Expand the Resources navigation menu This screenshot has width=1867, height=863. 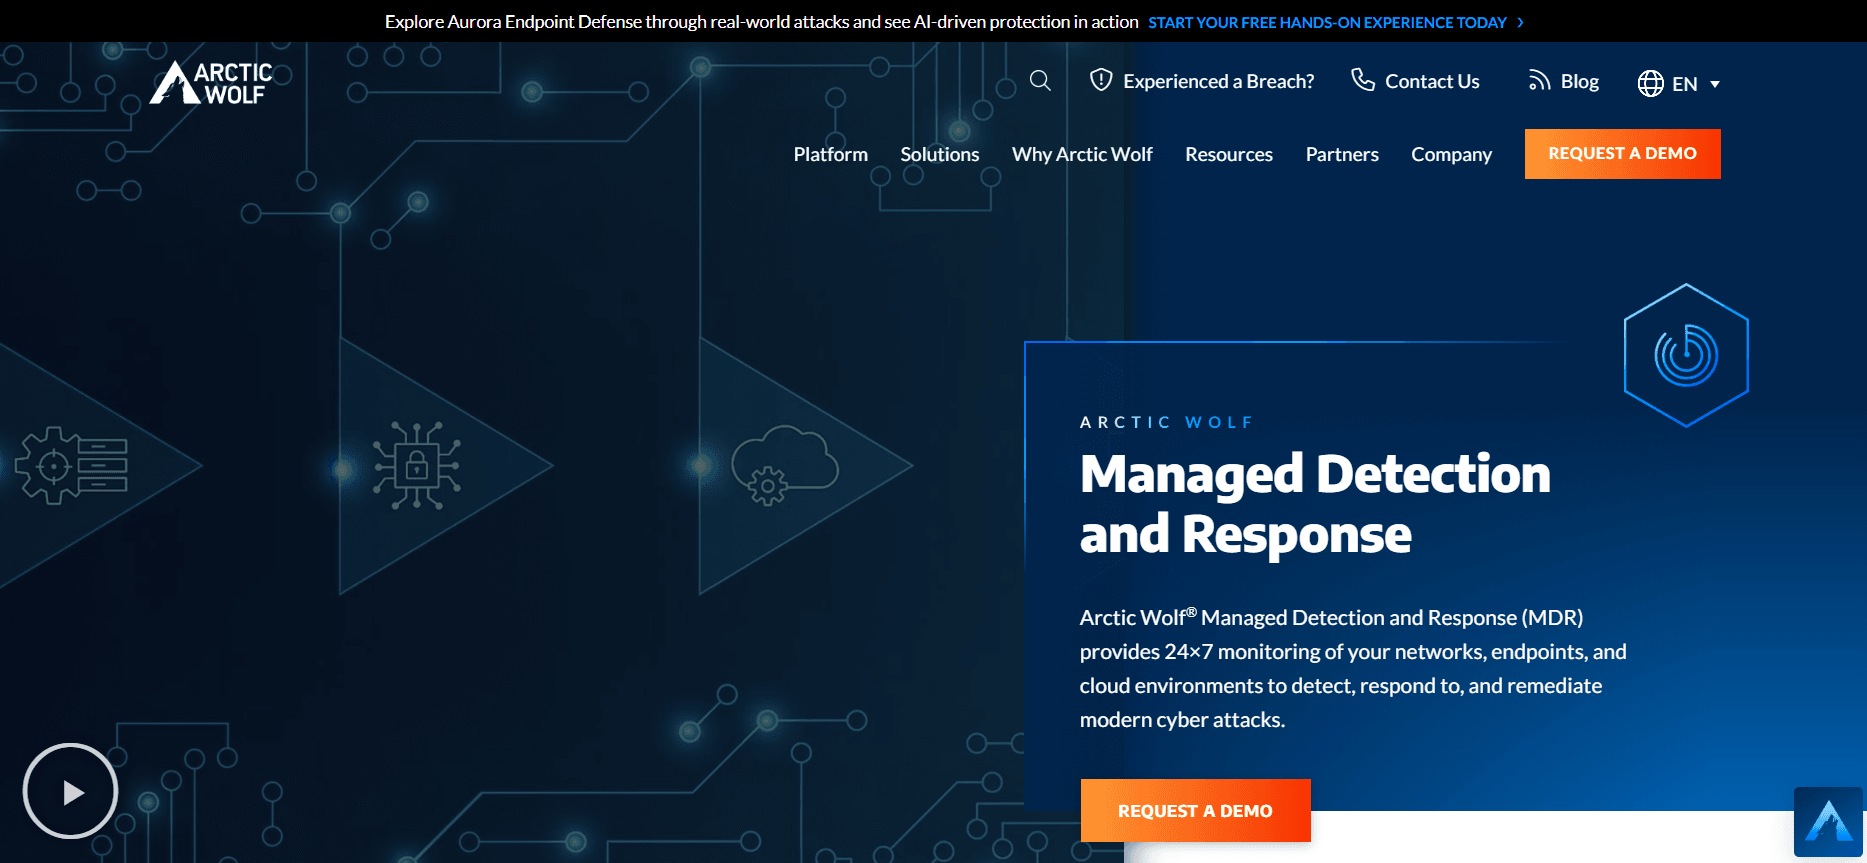[1228, 154]
